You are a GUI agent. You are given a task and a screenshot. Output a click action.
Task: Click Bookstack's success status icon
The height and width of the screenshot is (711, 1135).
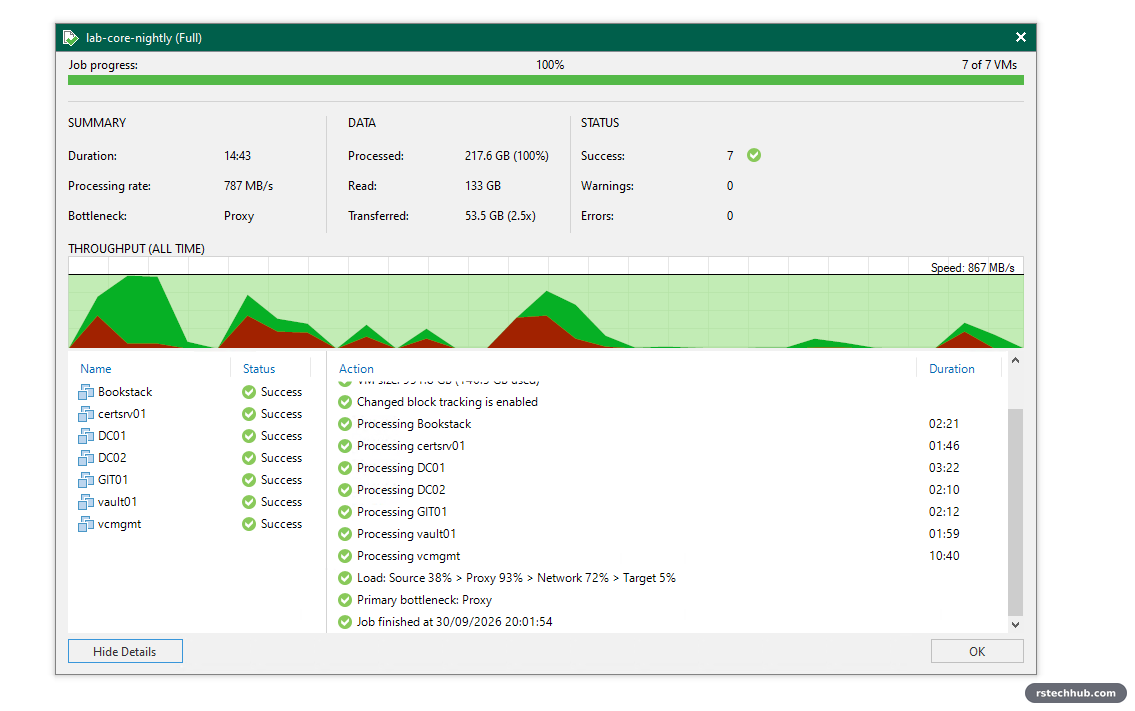249,392
